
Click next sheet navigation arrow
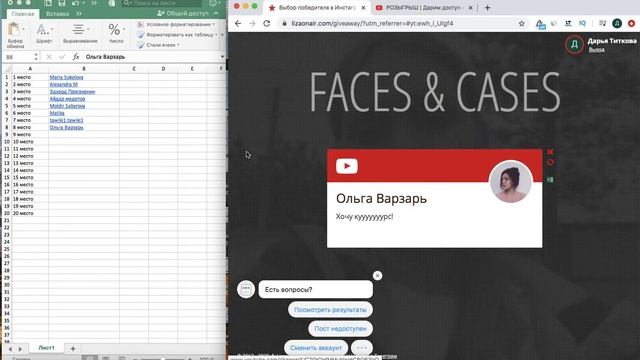tap(20, 349)
